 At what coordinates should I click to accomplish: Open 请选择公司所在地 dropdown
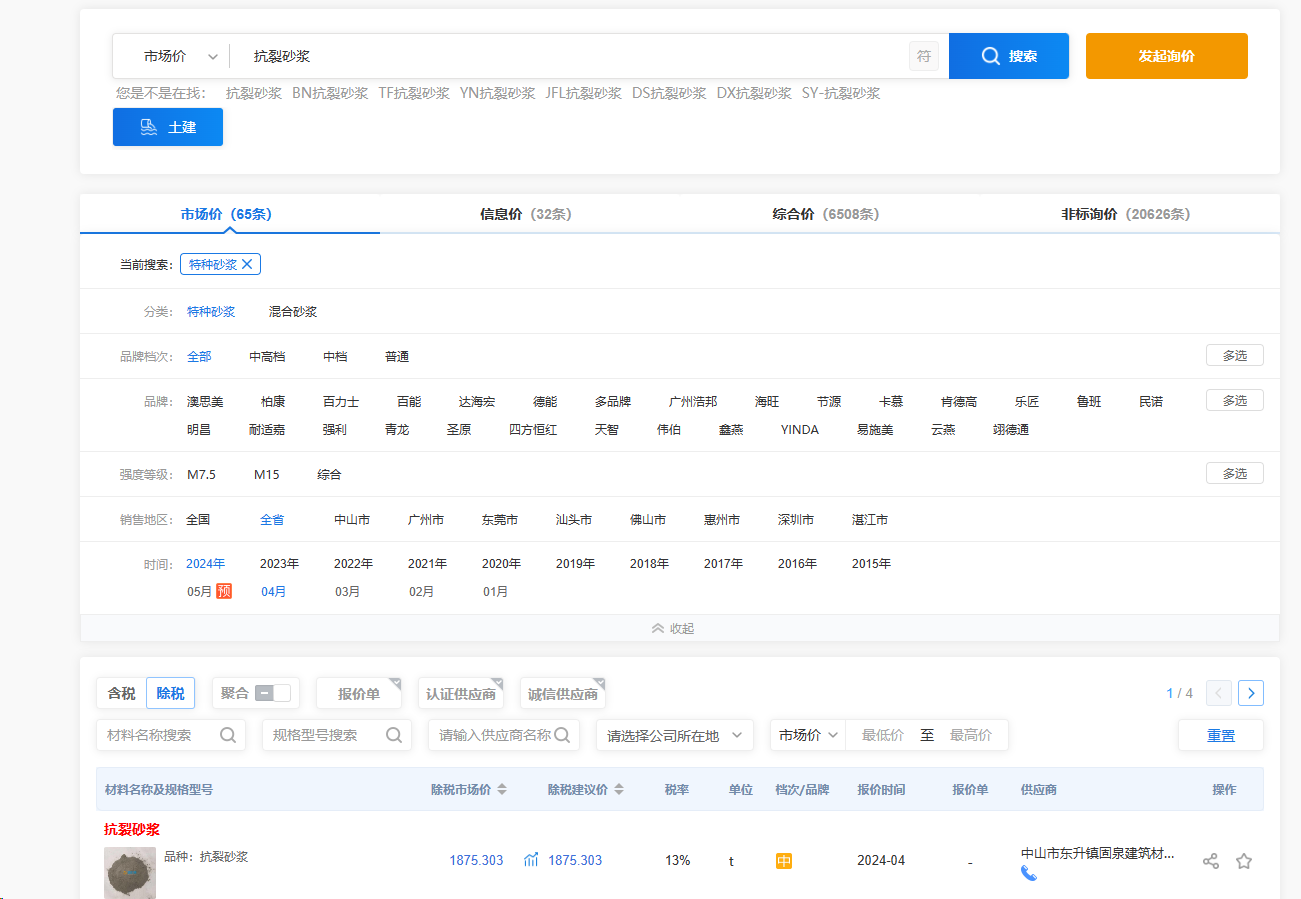click(x=675, y=735)
